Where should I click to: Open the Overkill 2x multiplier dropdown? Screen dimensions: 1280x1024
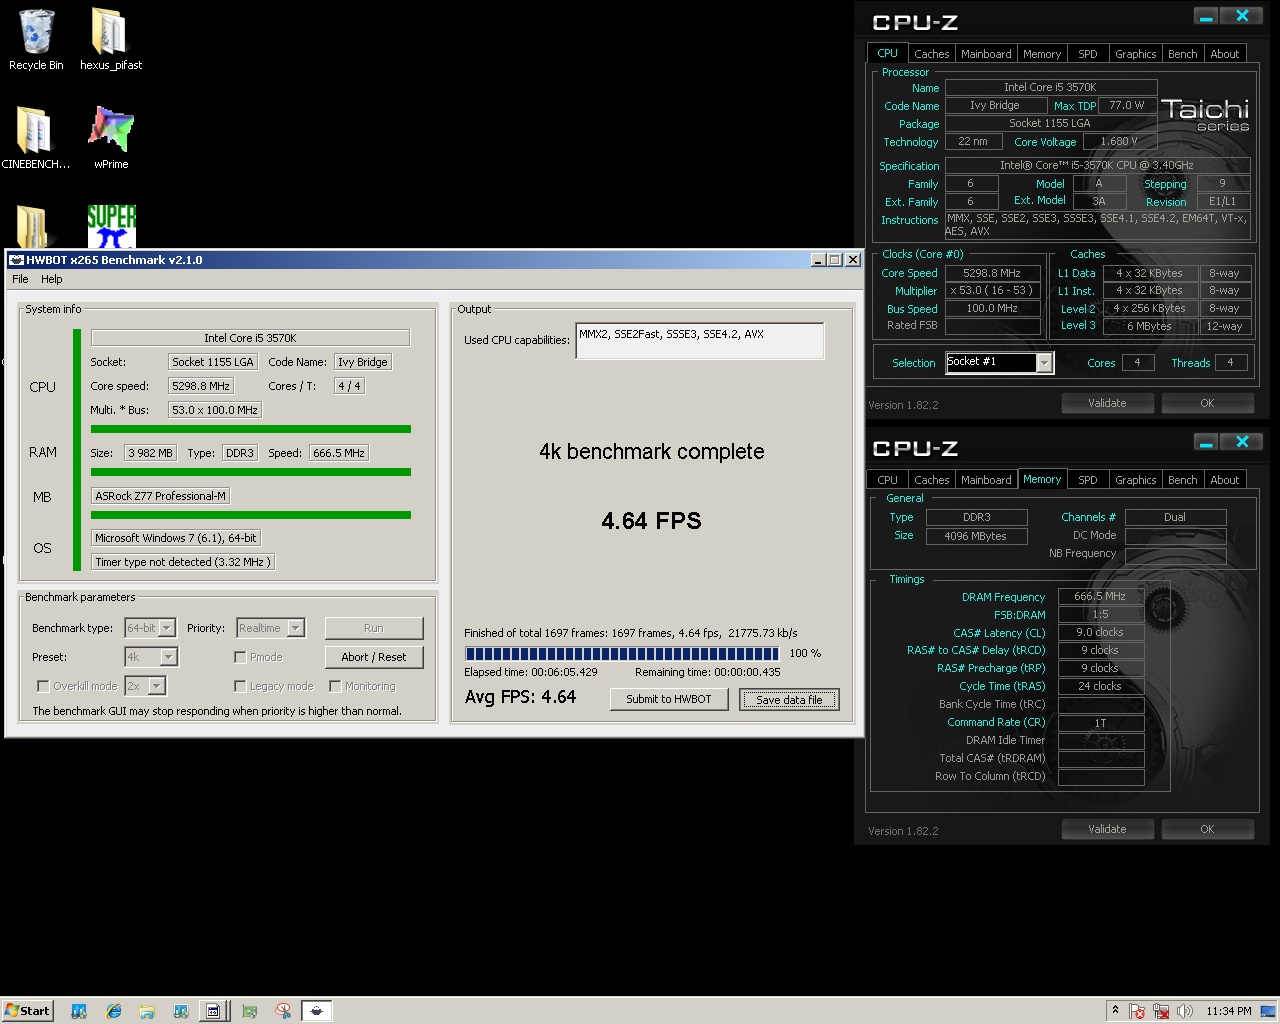pyautogui.click(x=145, y=686)
